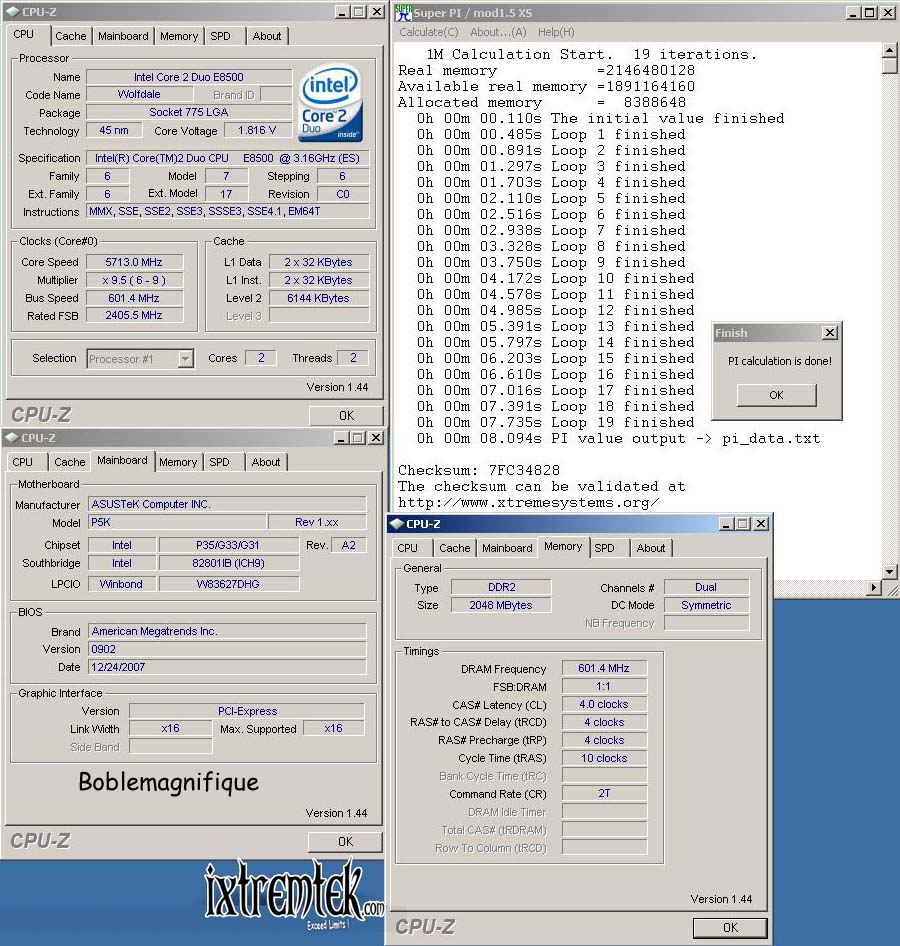Select the SPD tab in the top CPU-Z window

pyautogui.click(x=220, y=36)
